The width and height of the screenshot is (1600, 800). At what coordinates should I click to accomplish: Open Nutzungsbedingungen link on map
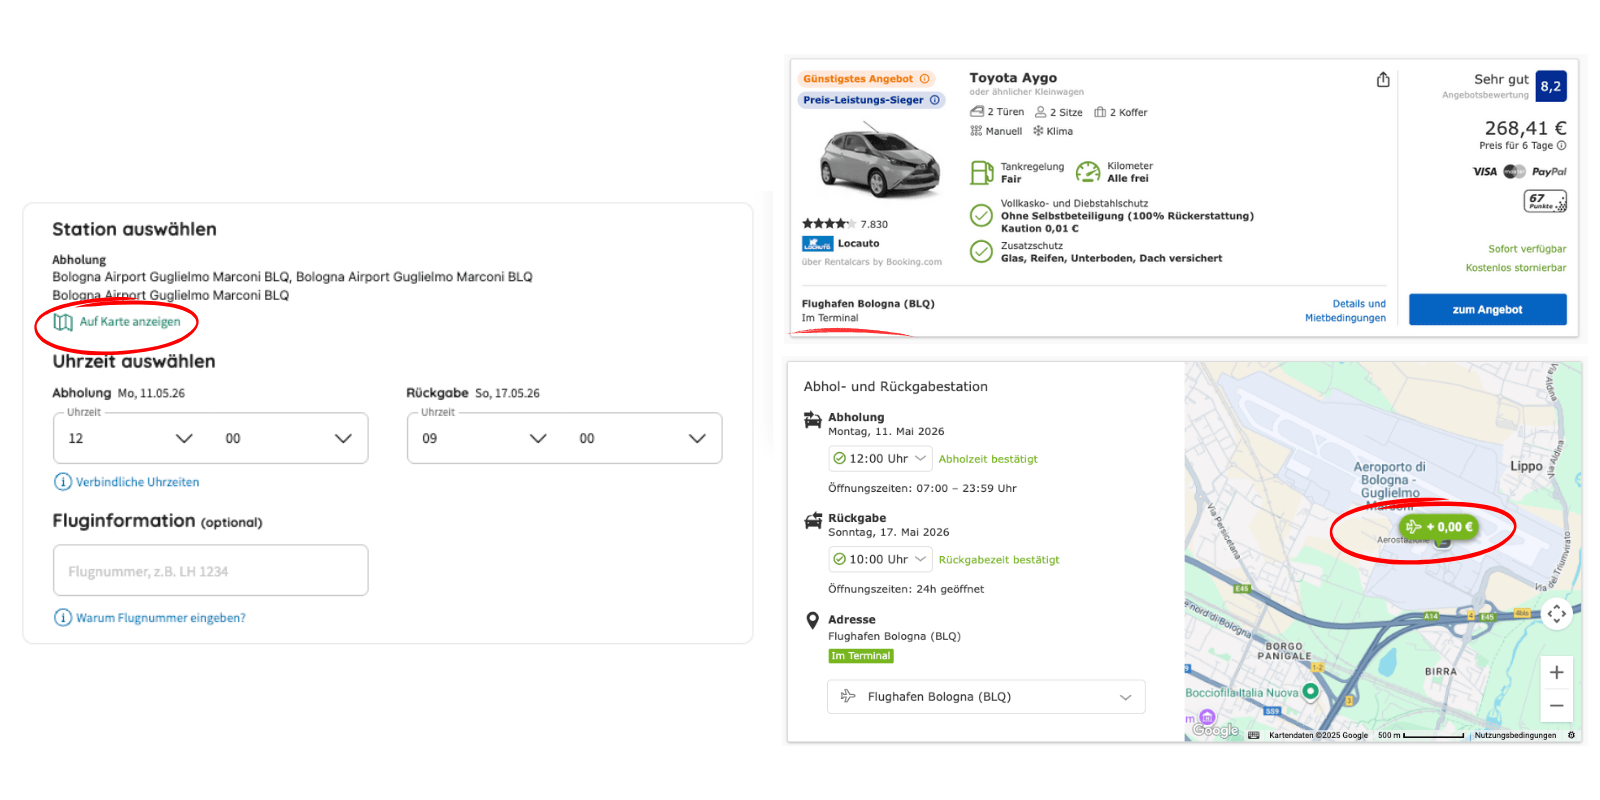pos(1515,735)
